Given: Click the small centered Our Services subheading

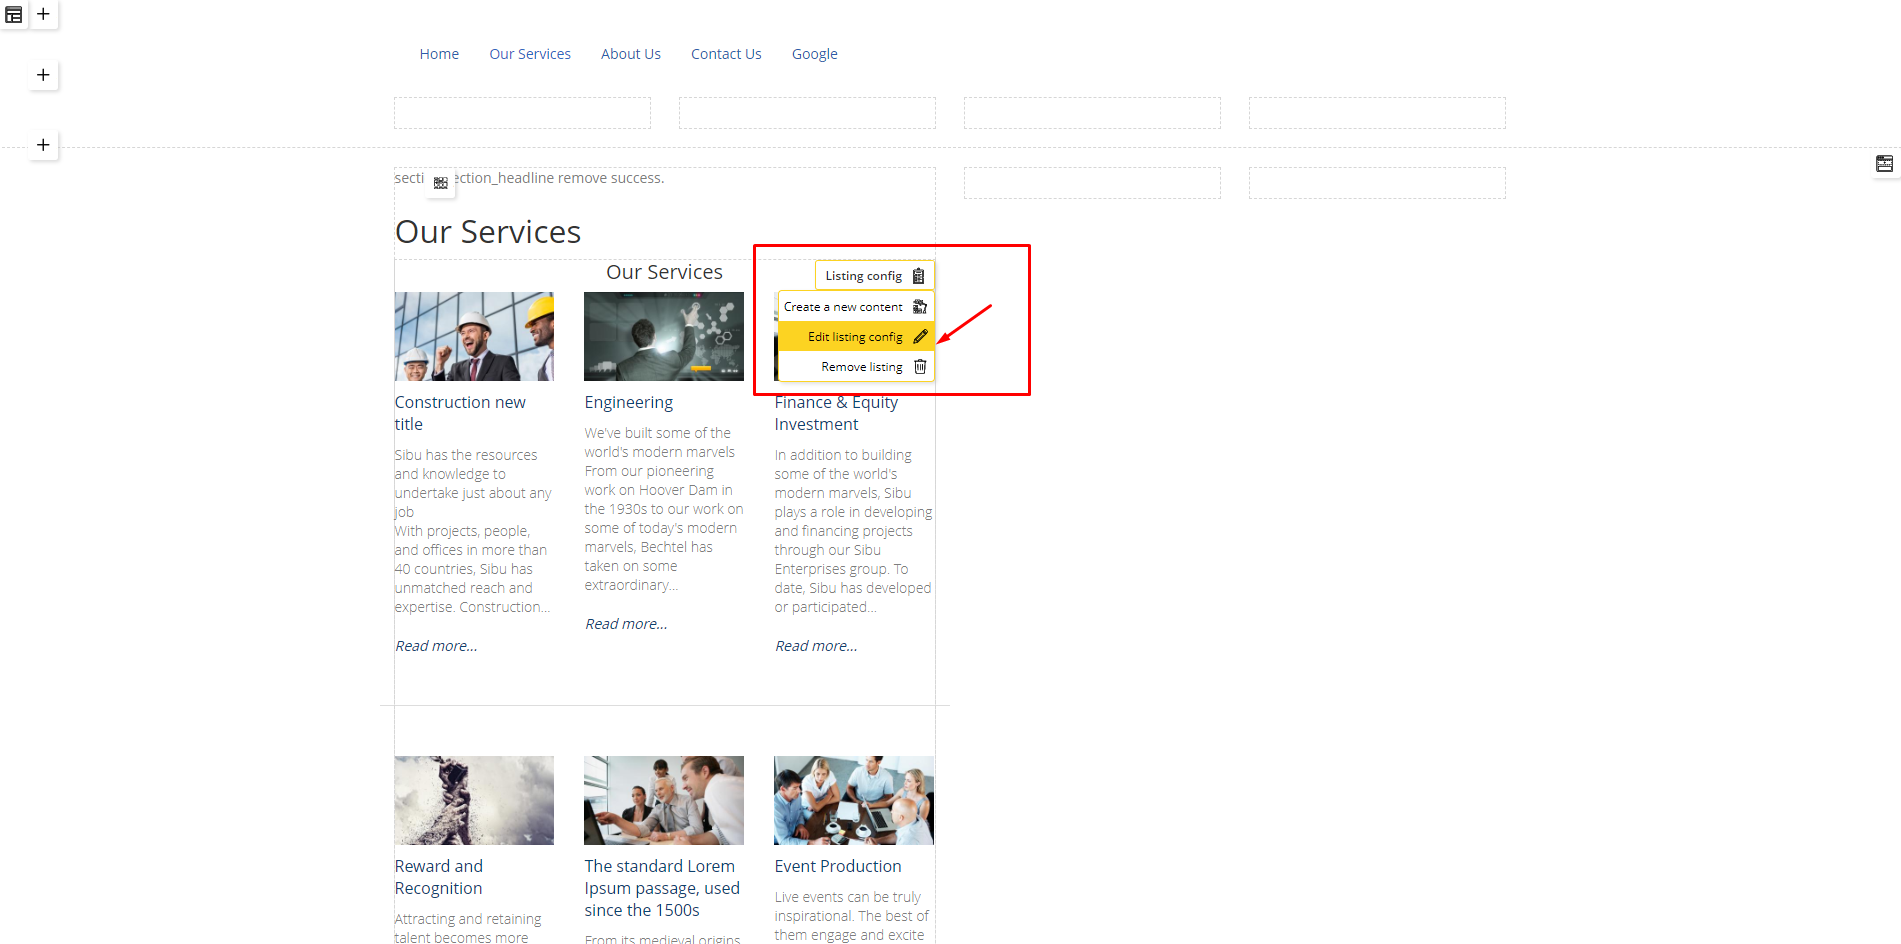Looking at the screenshot, I should pyautogui.click(x=664, y=272).
